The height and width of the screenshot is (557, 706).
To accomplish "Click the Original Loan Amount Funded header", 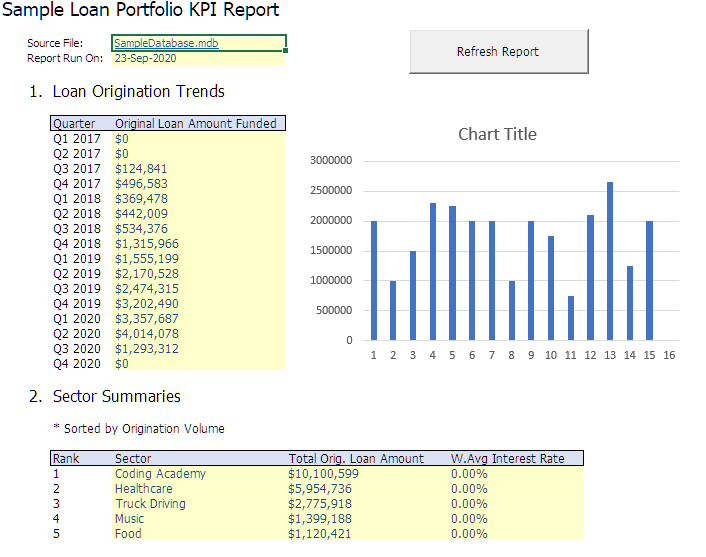I will coord(196,123).
